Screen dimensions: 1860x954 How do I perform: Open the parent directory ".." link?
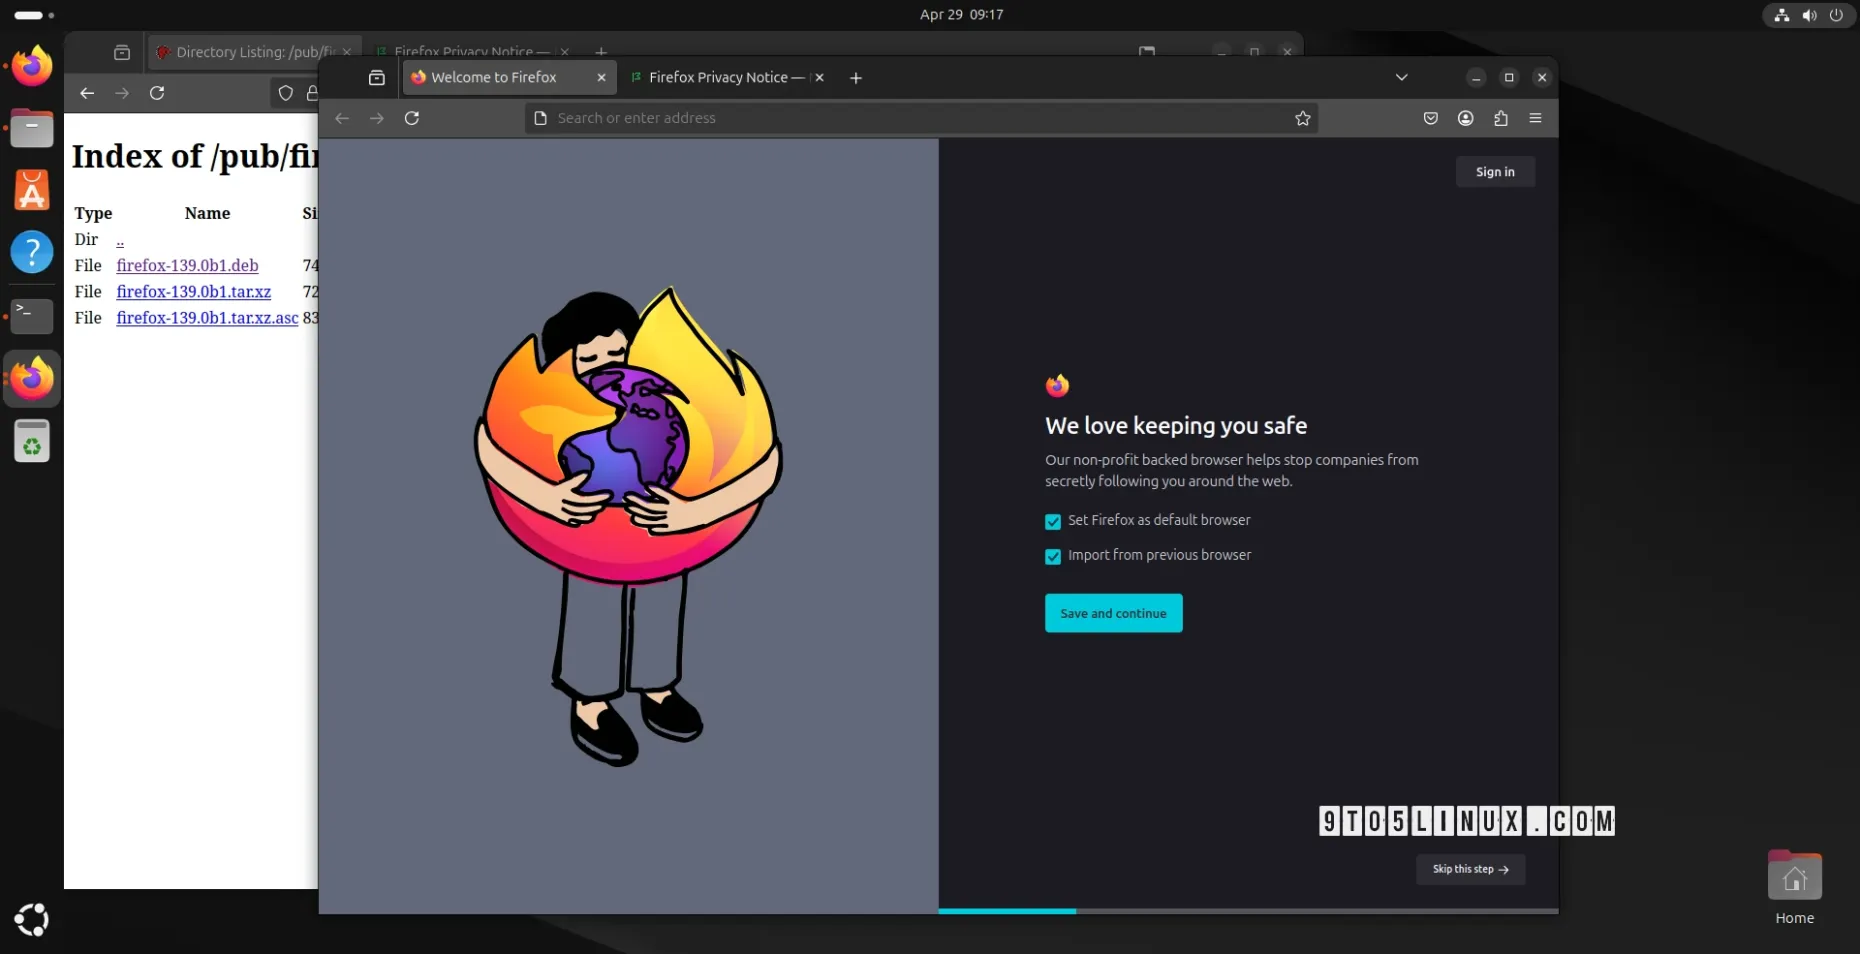120,240
